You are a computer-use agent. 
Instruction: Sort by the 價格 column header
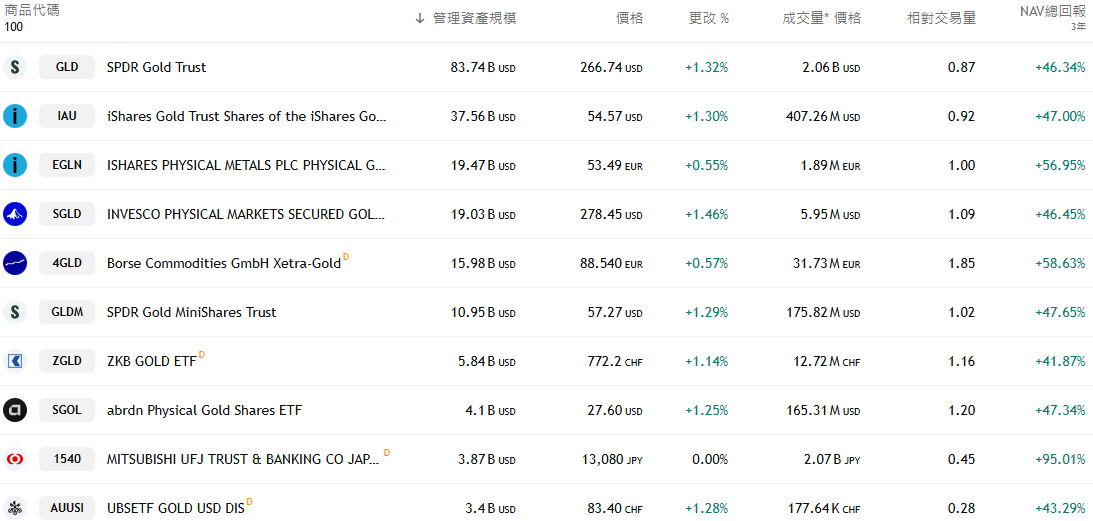[x=629, y=19]
